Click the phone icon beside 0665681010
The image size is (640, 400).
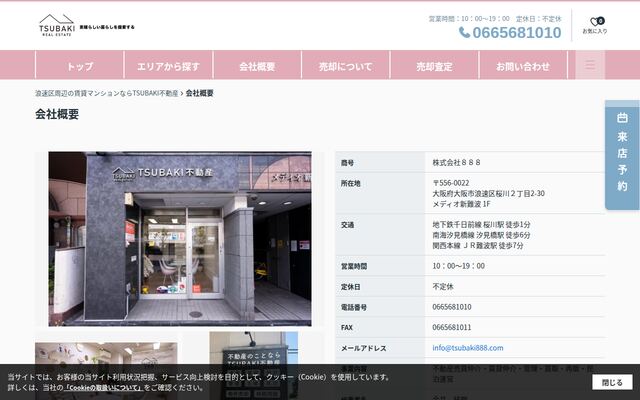(x=464, y=32)
